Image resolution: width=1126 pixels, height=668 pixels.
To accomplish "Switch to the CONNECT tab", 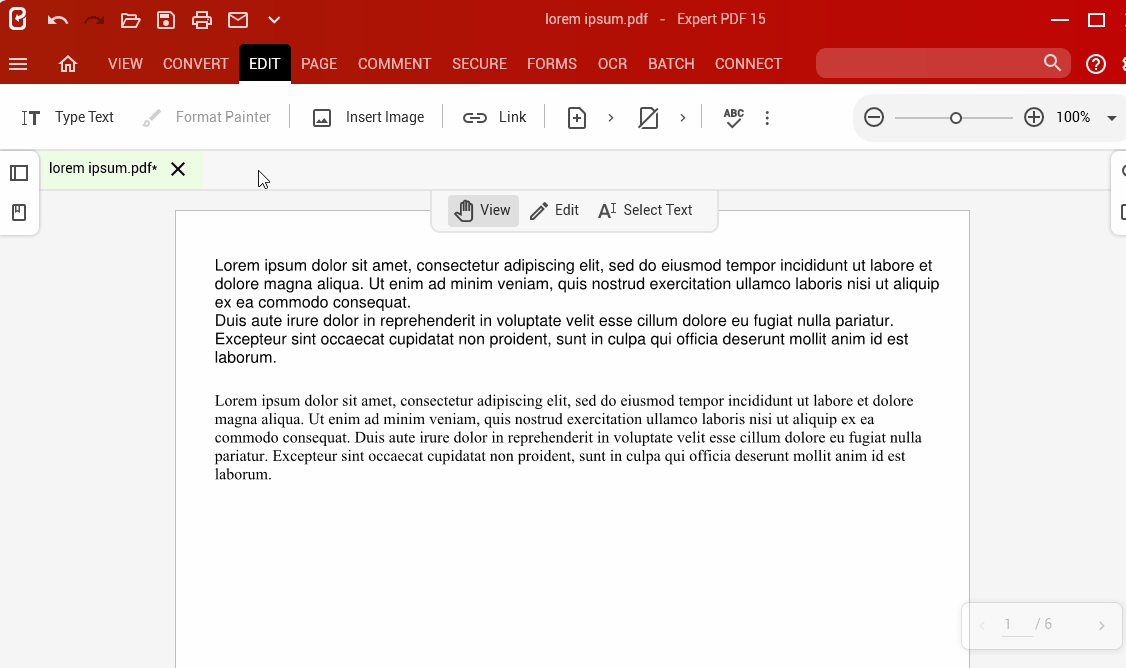I will coord(748,64).
